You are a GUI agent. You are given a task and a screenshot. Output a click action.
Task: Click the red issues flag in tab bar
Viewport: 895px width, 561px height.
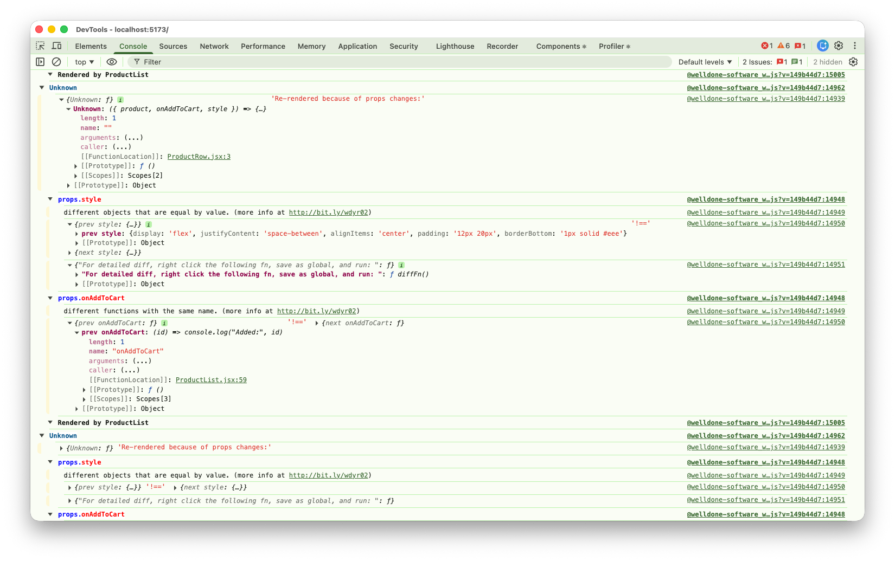(800, 46)
